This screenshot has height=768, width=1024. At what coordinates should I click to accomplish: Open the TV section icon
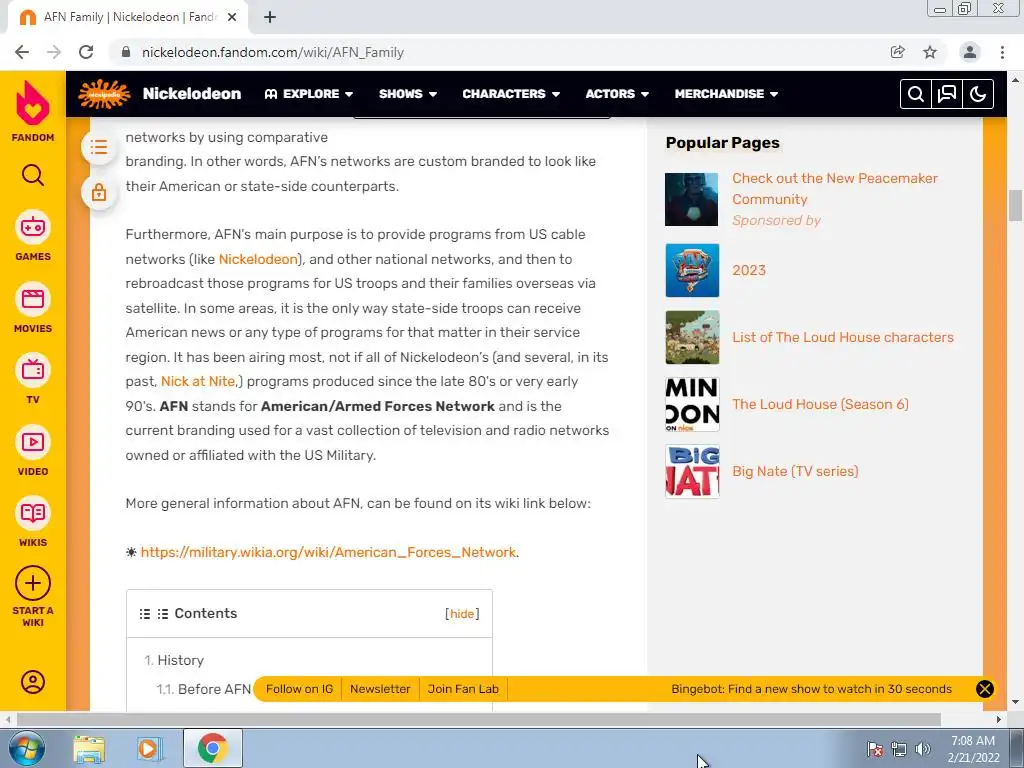(33, 370)
